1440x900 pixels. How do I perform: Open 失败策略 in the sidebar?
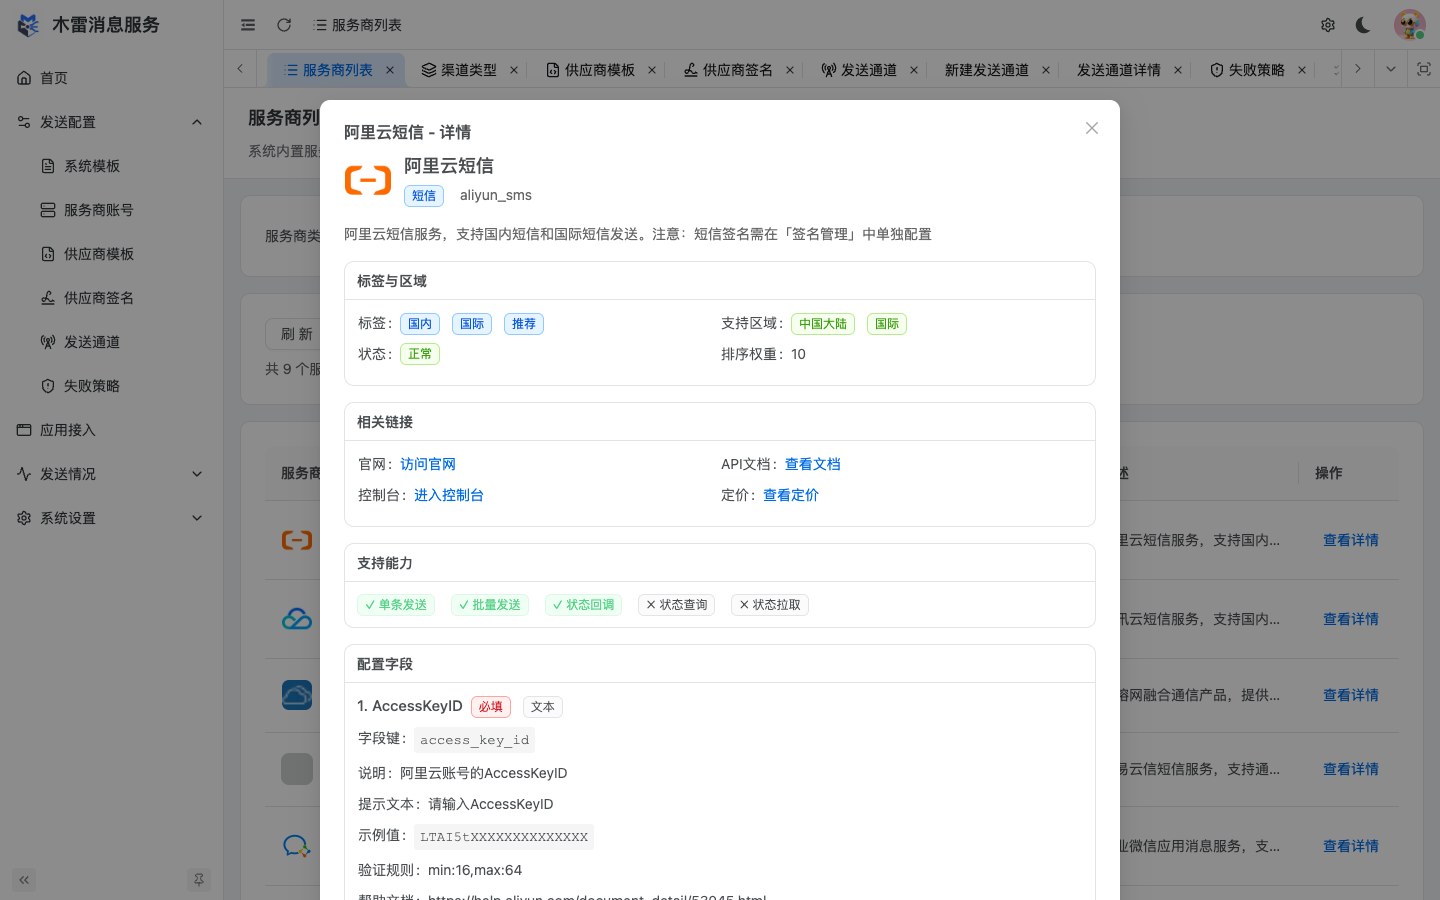(x=112, y=386)
